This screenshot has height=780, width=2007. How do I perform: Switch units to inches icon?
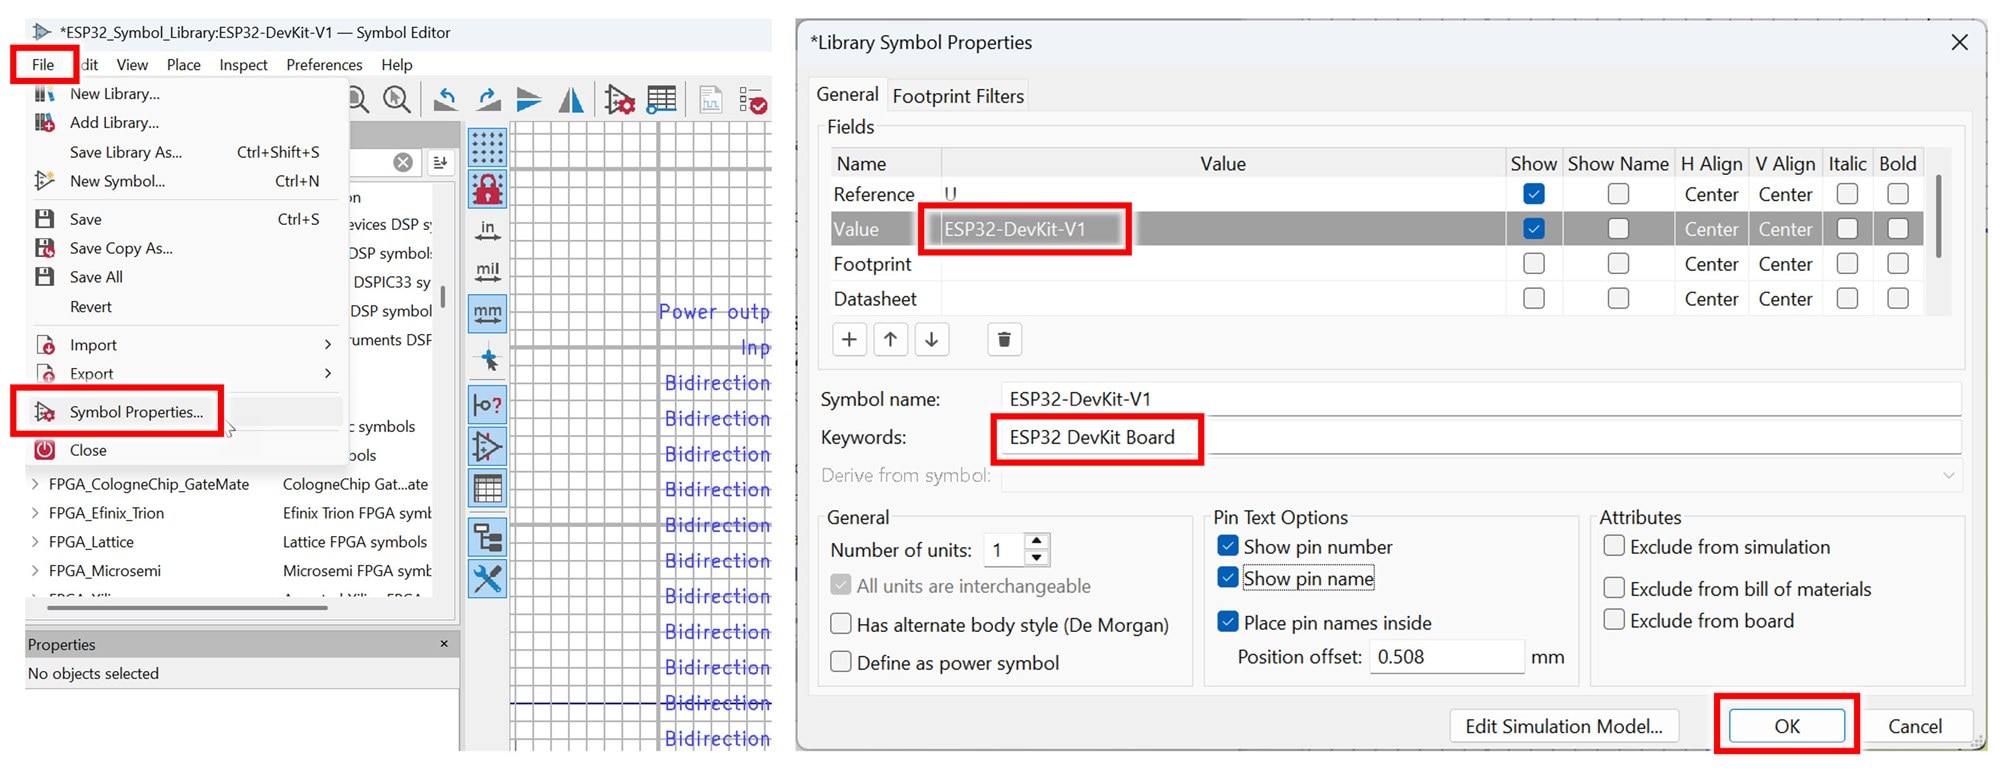click(487, 231)
